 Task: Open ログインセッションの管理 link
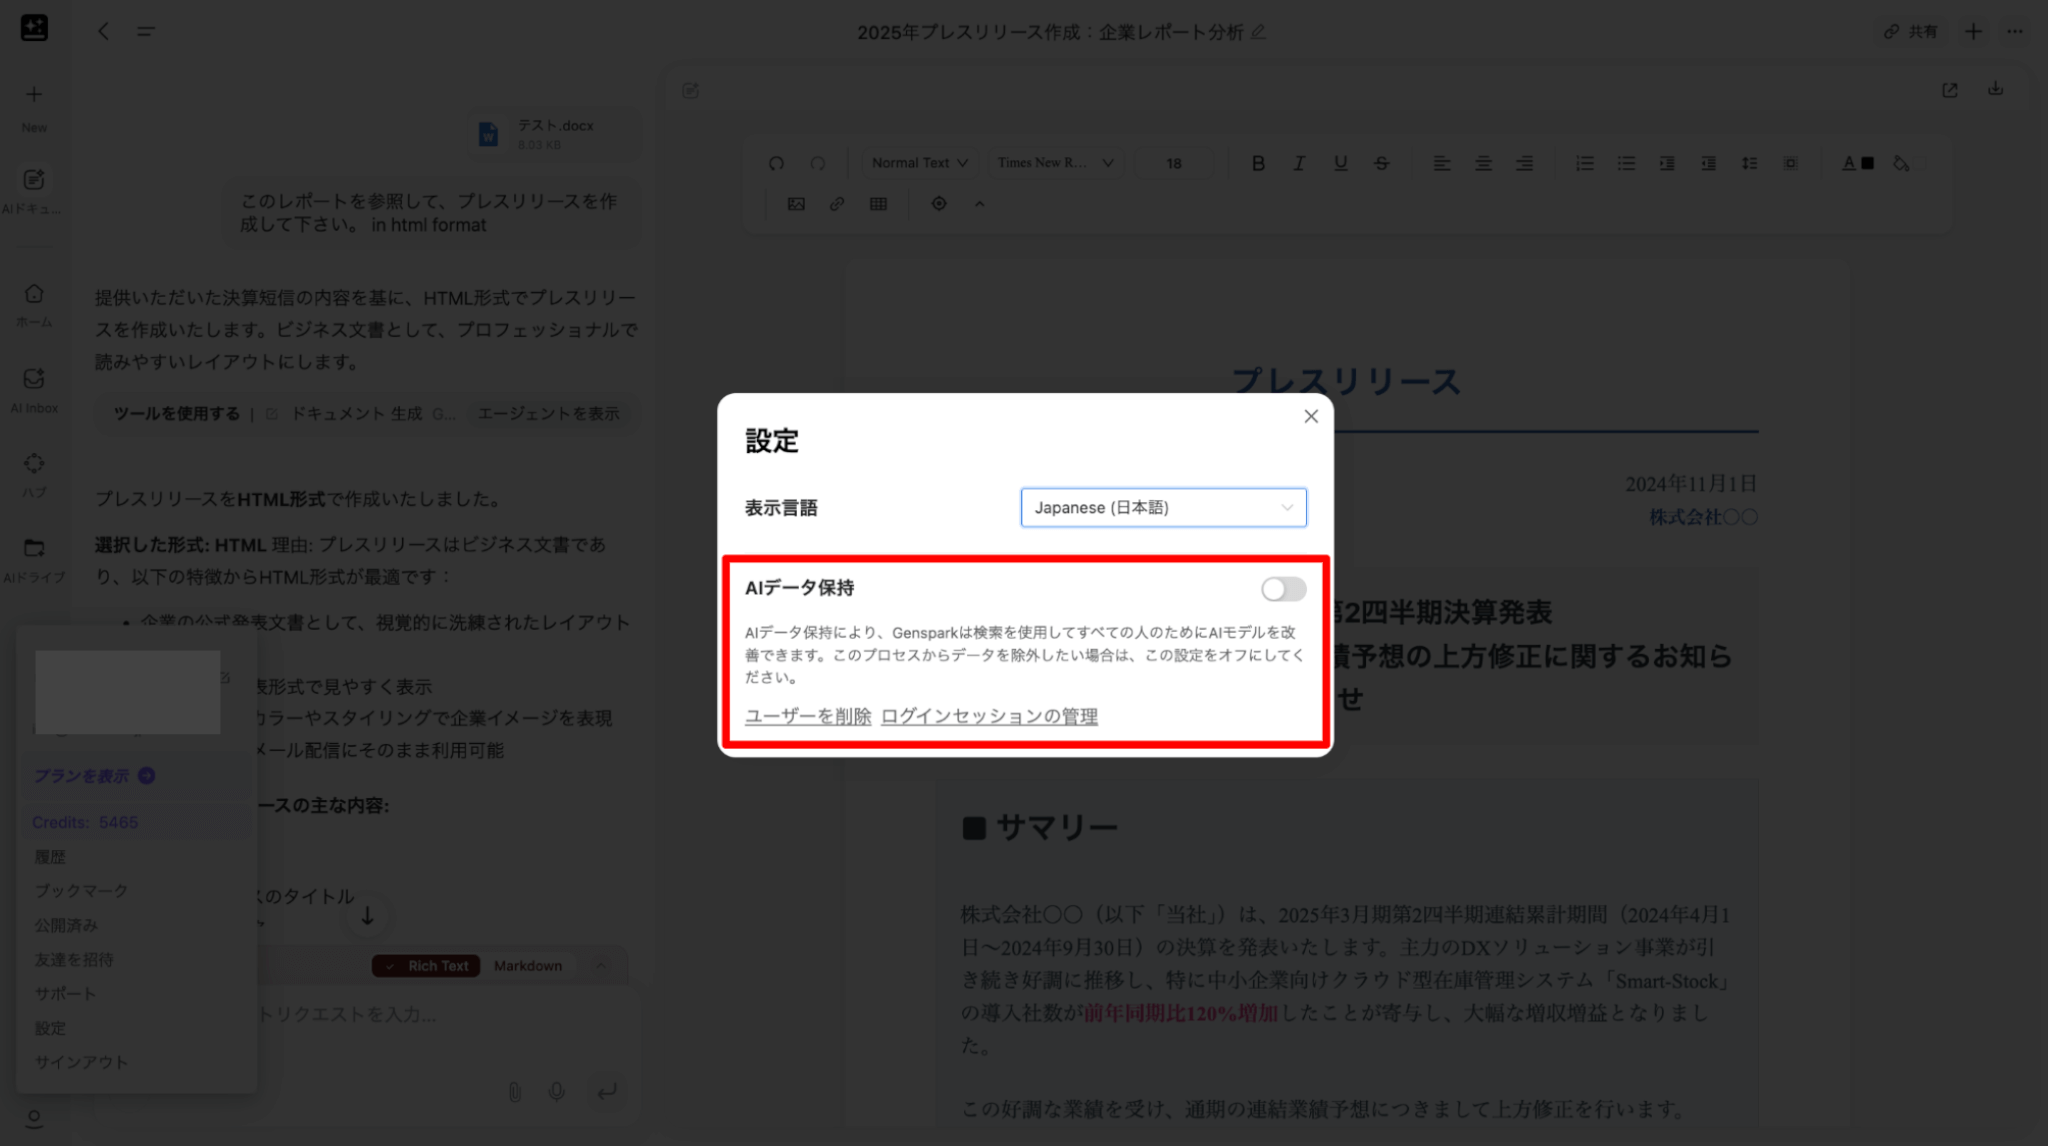tap(989, 716)
